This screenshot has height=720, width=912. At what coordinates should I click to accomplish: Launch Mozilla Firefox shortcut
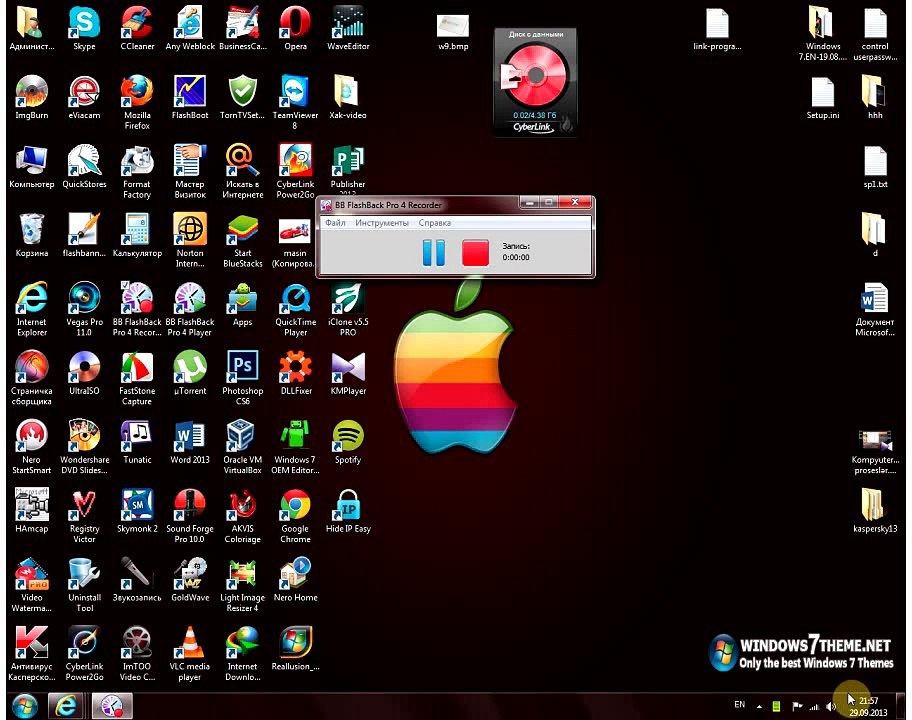(137, 102)
